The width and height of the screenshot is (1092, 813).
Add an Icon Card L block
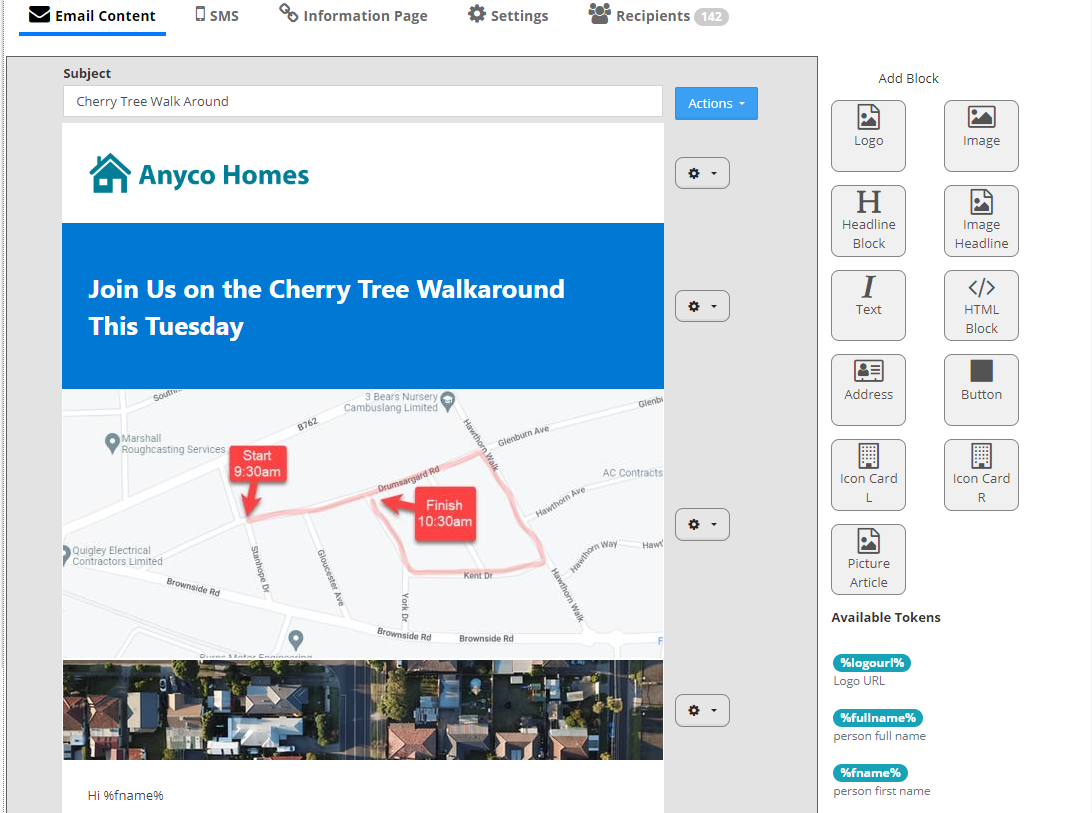868,475
